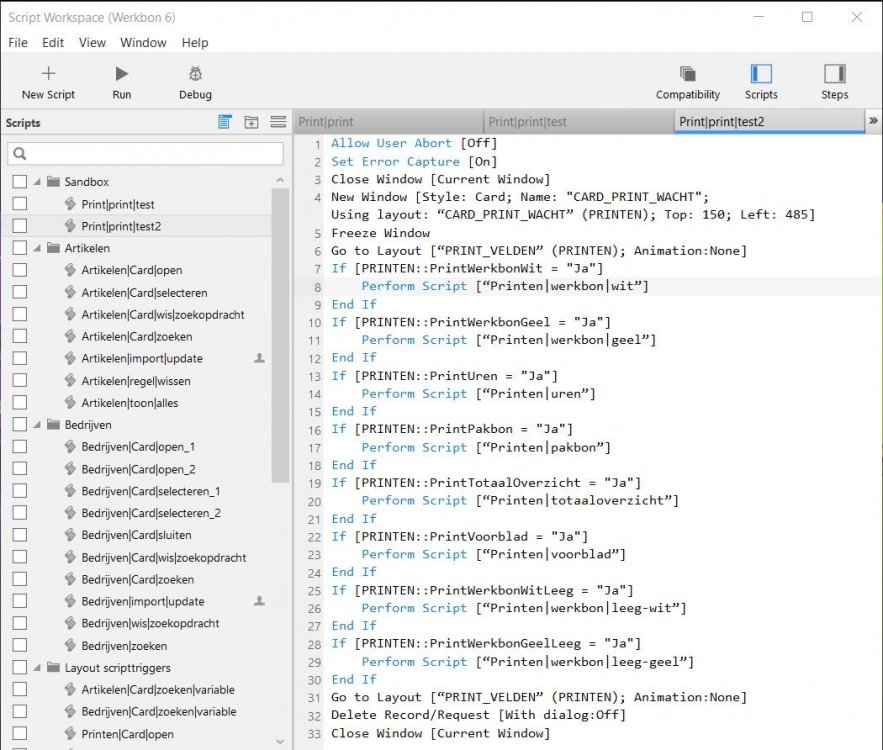Open the Window menu

143,43
